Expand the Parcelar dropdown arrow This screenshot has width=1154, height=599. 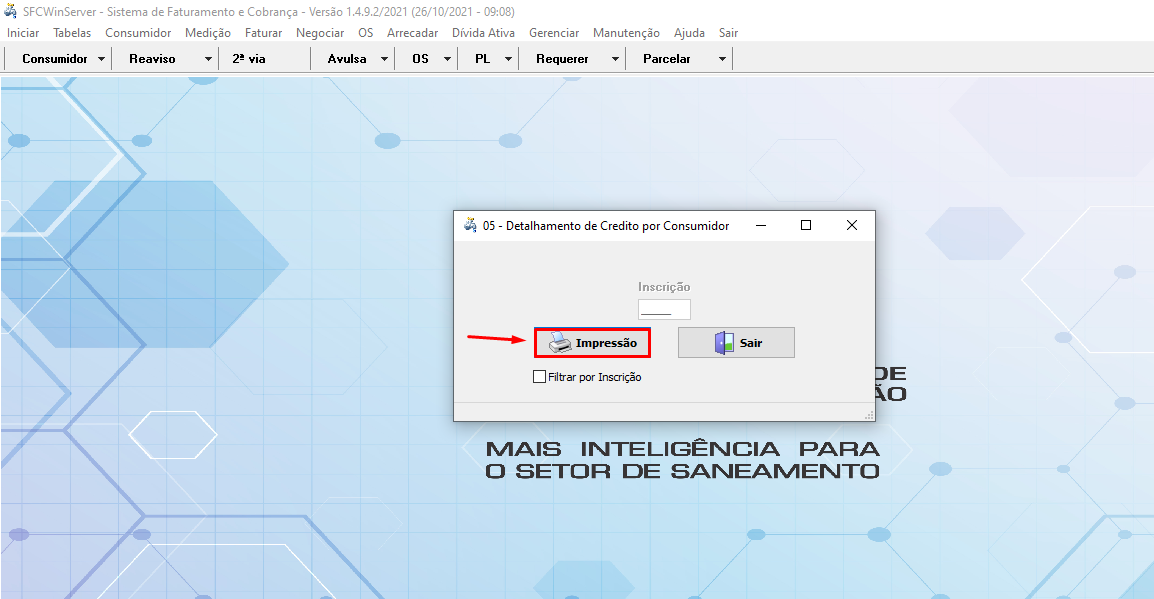[x=722, y=59]
